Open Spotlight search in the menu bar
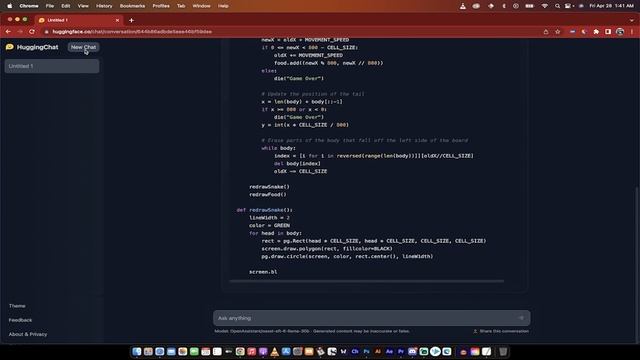This screenshot has height=360, width=640. [x=557, y=6]
